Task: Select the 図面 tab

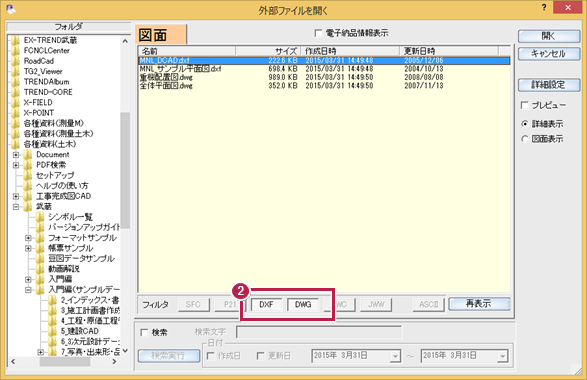Action: point(161,35)
